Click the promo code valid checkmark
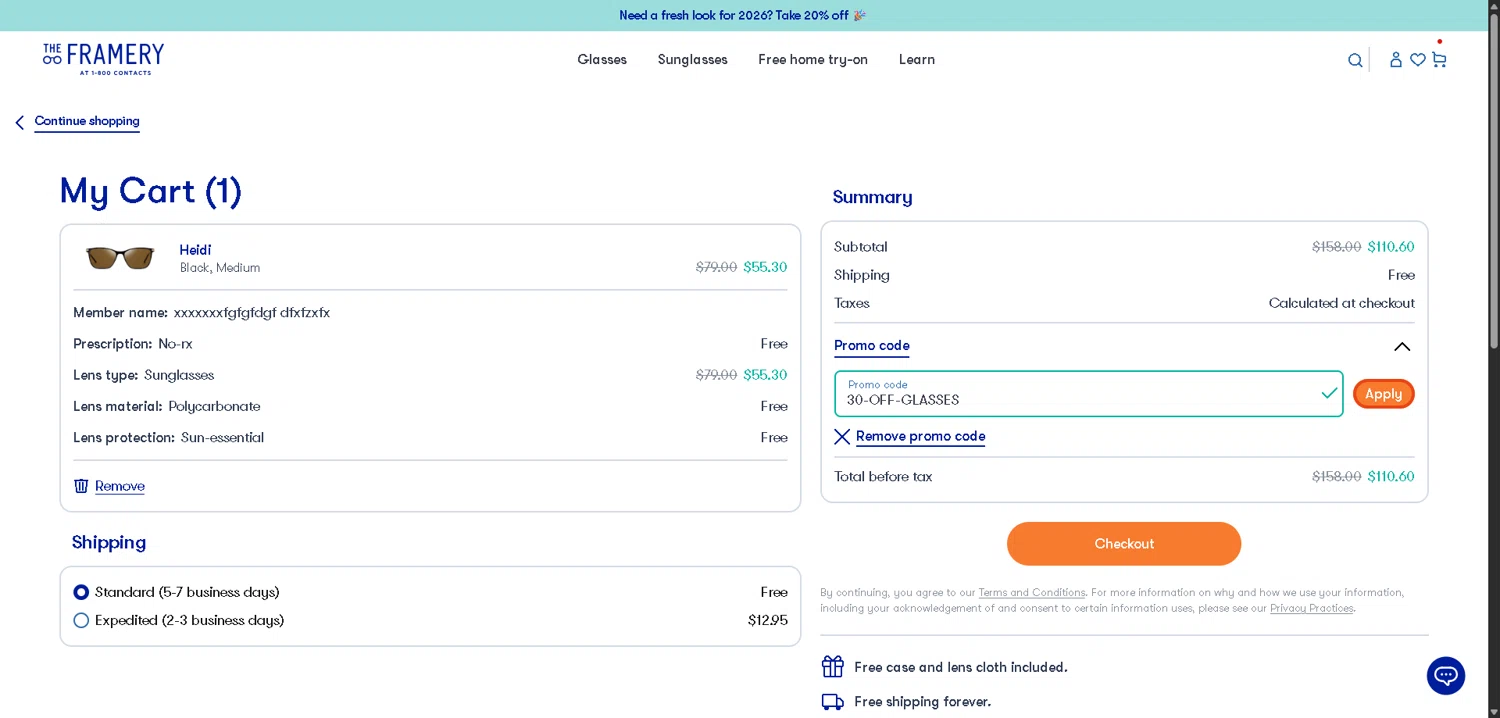Image resolution: width=1500 pixels, height=718 pixels. (1329, 394)
